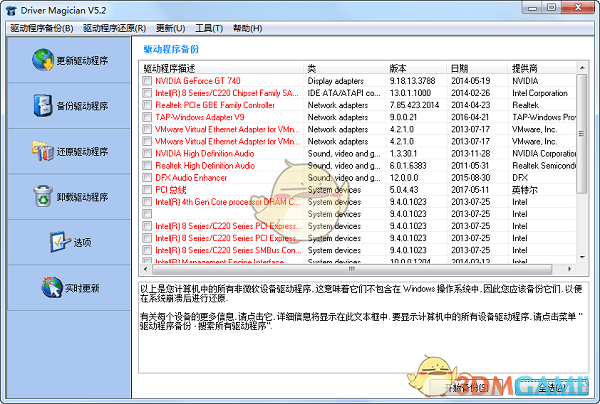The height and width of the screenshot is (404, 600).
Task: Sort by the 驱动程序描述 column header
Action: tap(222, 68)
